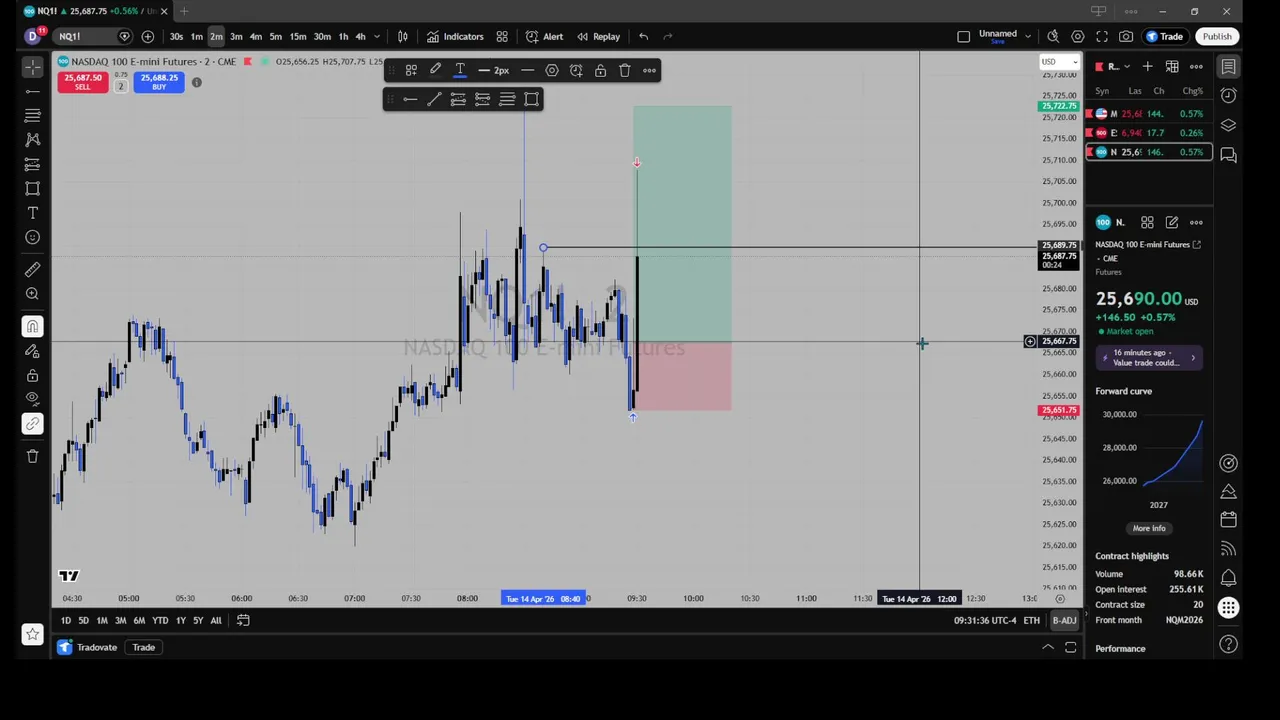This screenshot has width=1280, height=720.
Task: Select the Text tool in left sidebar
Action: (32, 213)
